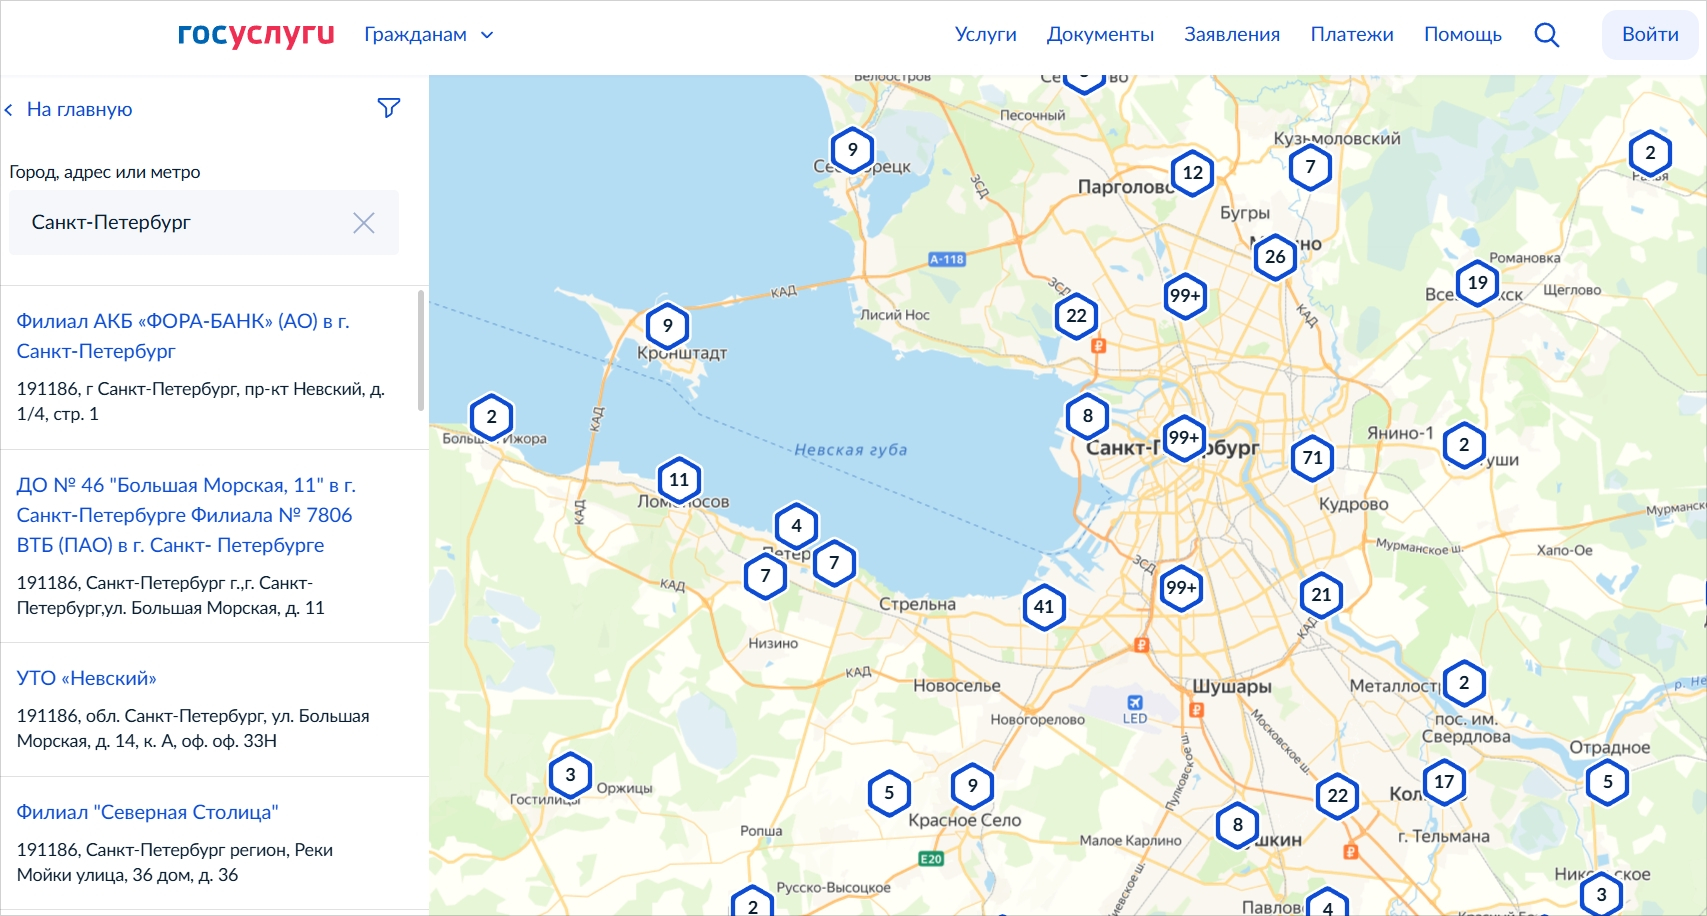Click the results list scrollbar
The height and width of the screenshot is (916, 1707).
coord(421,350)
